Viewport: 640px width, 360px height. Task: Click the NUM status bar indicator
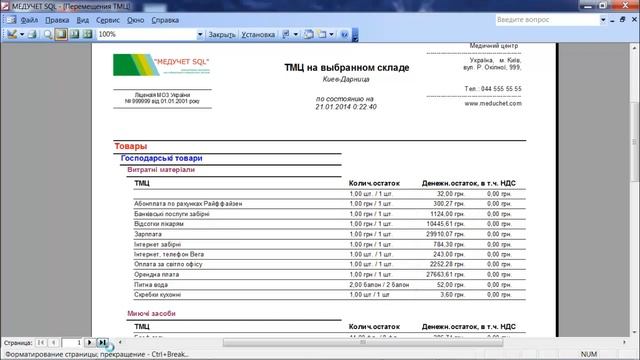click(589, 354)
